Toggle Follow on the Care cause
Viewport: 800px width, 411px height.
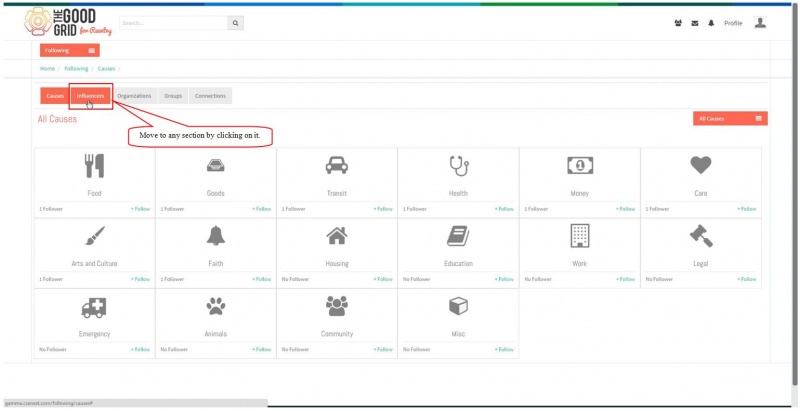click(747, 209)
